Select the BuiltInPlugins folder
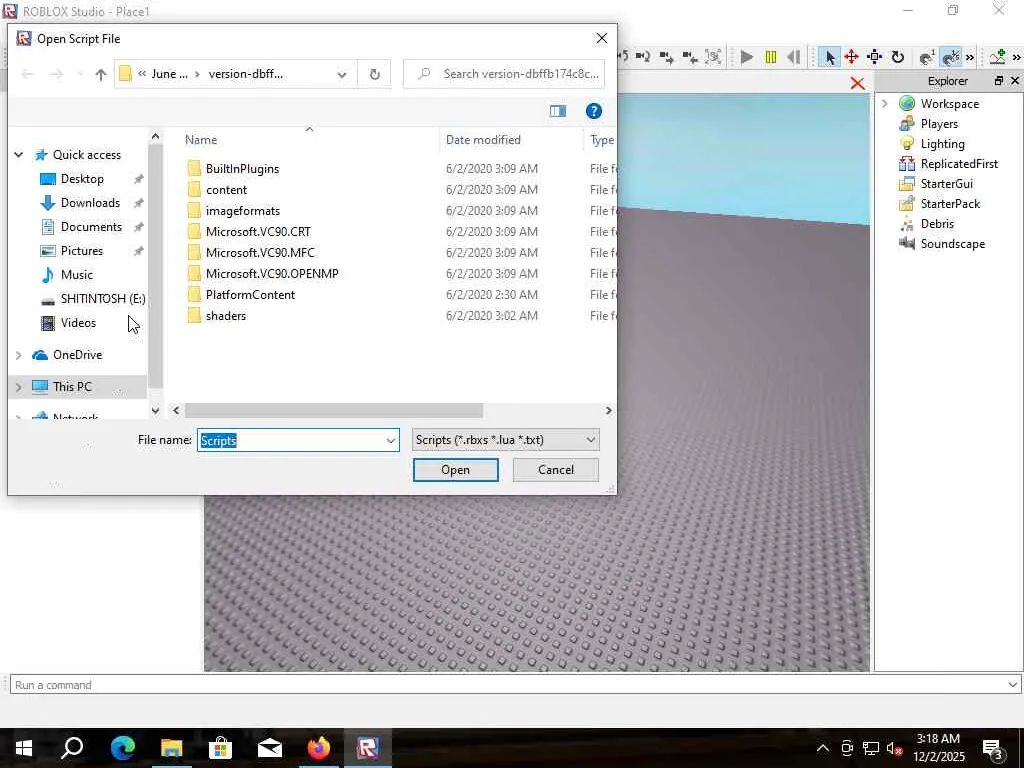The width and height of the screenshot is (1024, 768). (x=242, y=168)
